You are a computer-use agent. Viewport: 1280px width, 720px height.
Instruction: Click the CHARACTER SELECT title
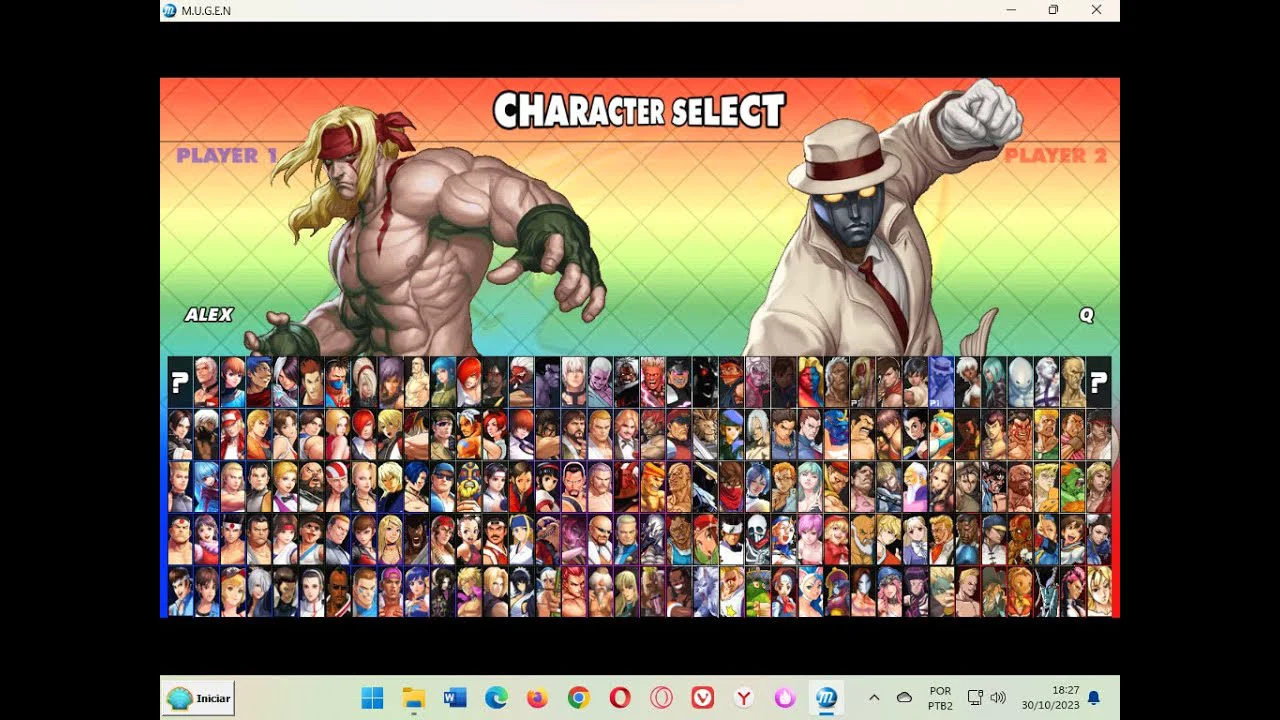pyautogui.click(x=640, y=111)
